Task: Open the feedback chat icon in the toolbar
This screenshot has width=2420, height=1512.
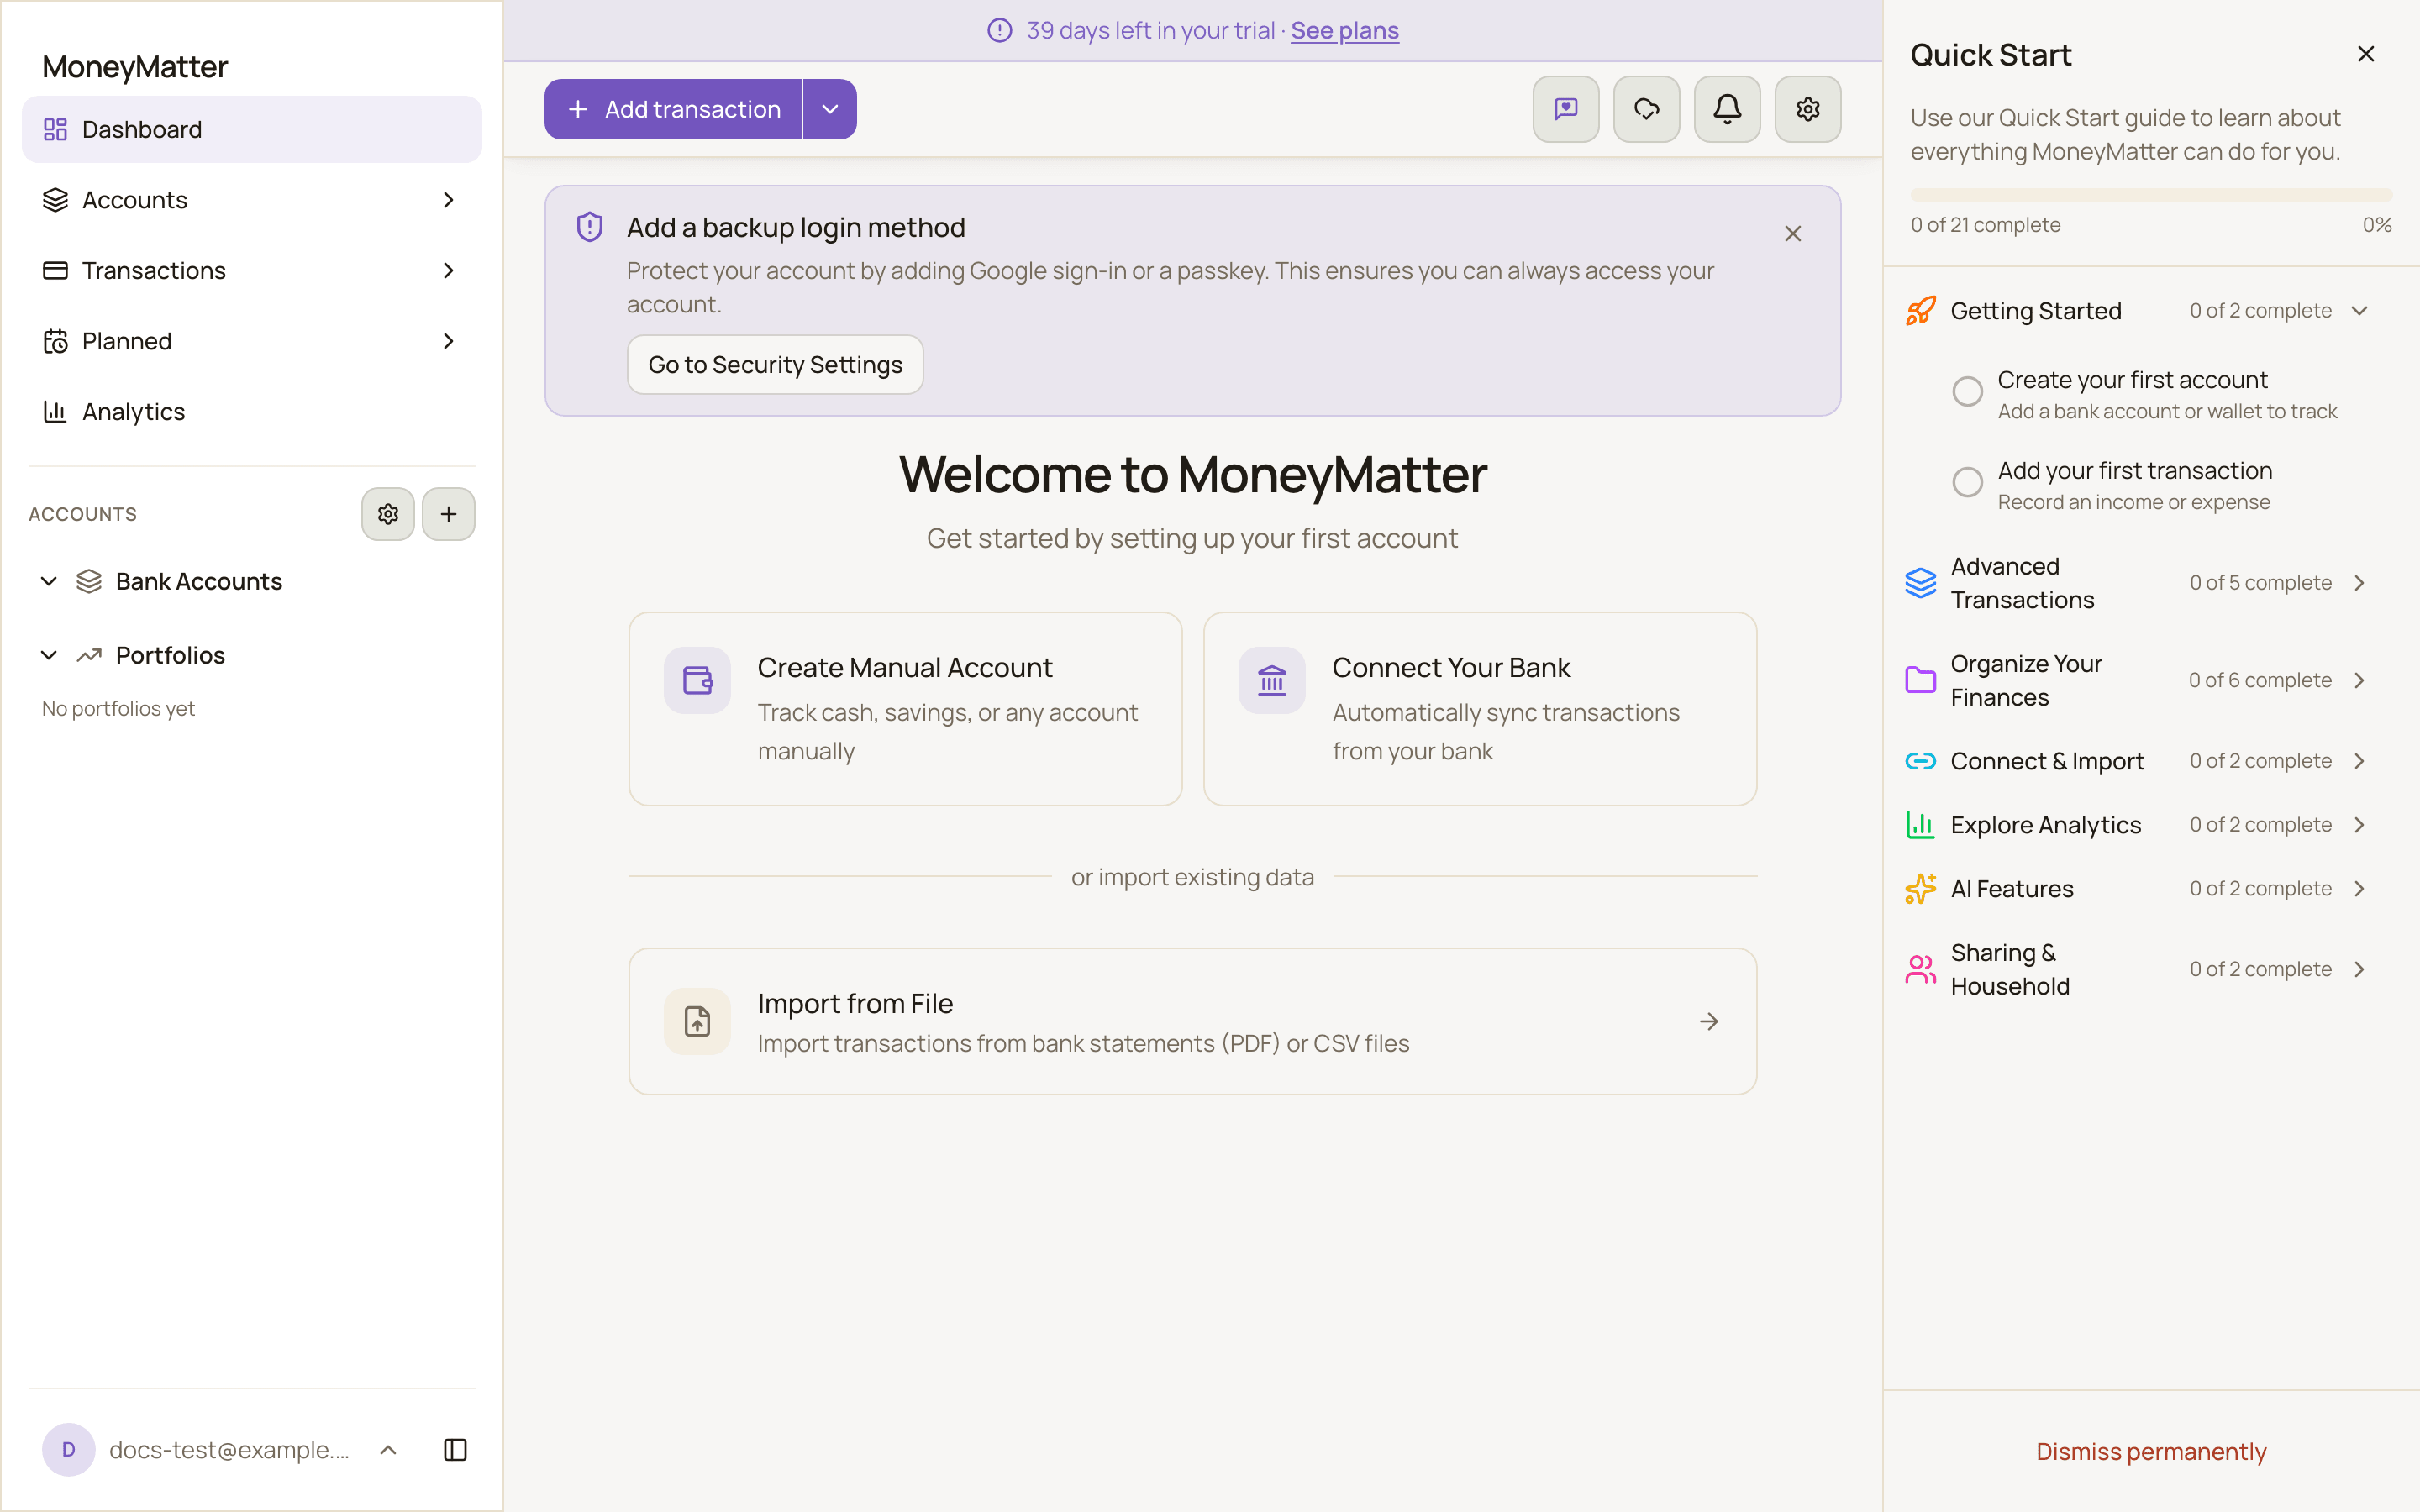Action: coord(1565,109)
